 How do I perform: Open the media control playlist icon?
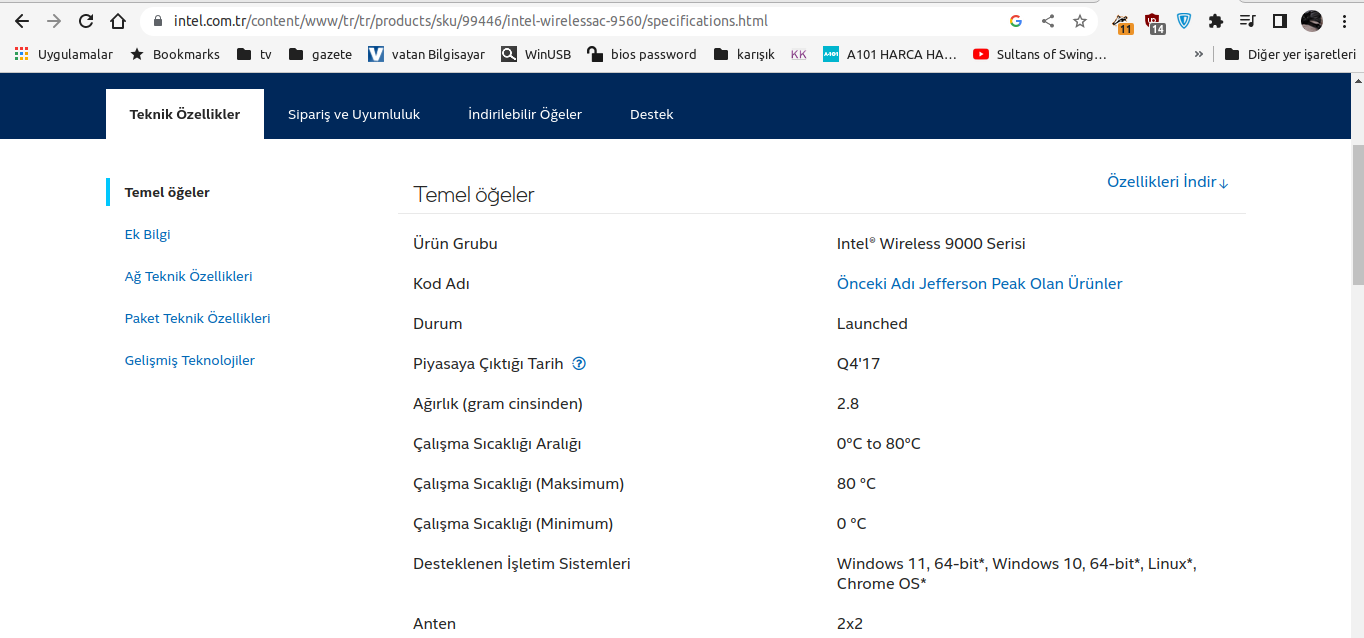(1247, 21)
